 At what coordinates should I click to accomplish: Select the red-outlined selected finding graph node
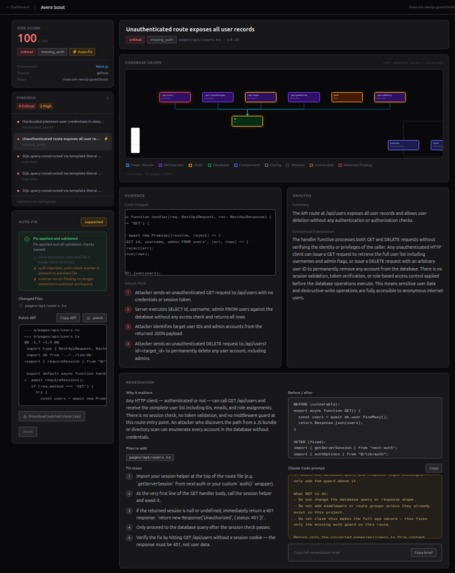pyautogui.click(x=175, y=97)
